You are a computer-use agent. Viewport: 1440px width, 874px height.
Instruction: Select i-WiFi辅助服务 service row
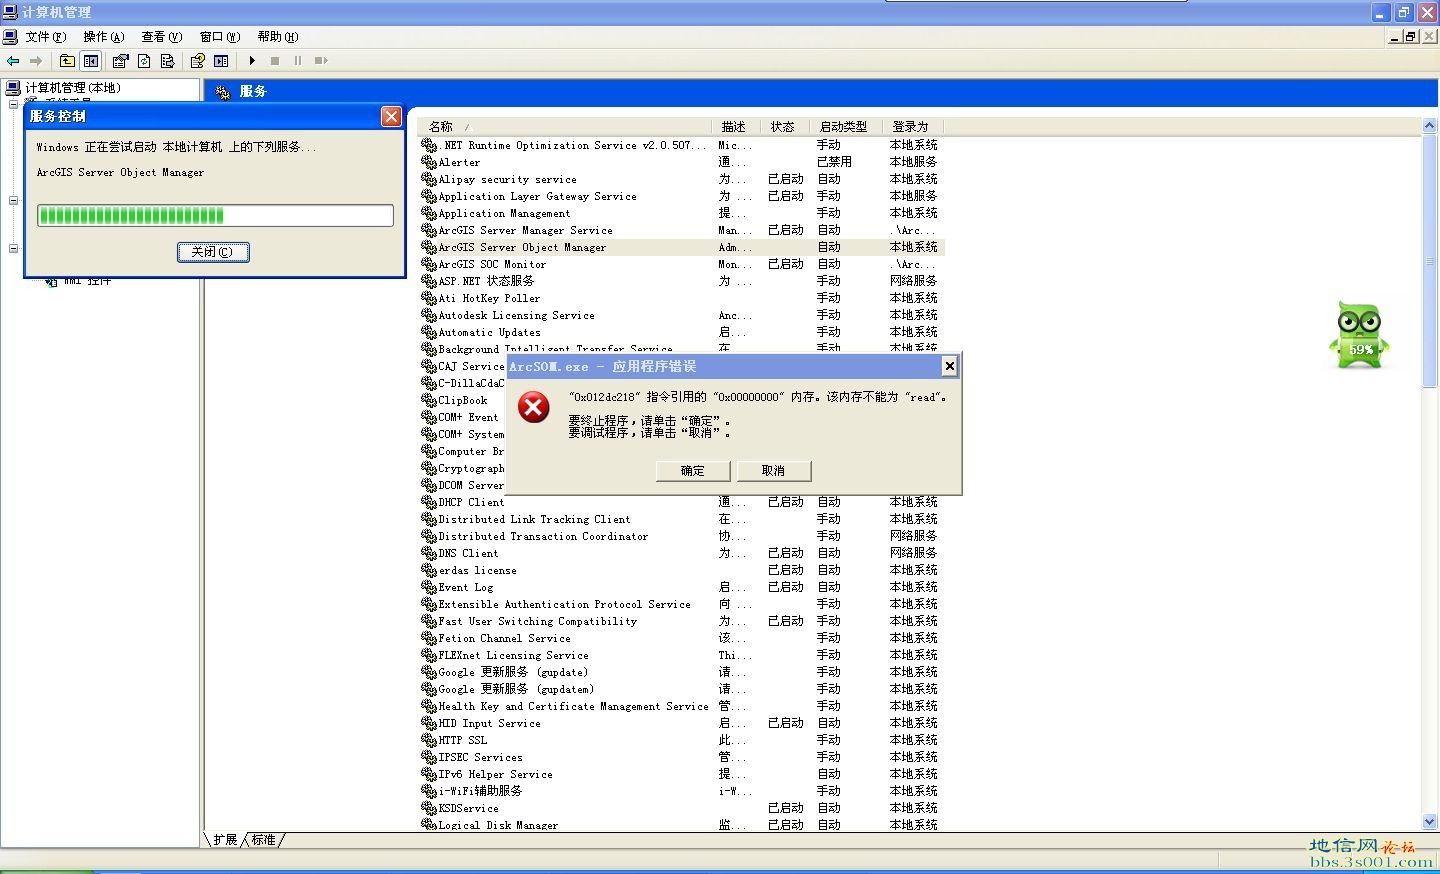tap(682, 791)
